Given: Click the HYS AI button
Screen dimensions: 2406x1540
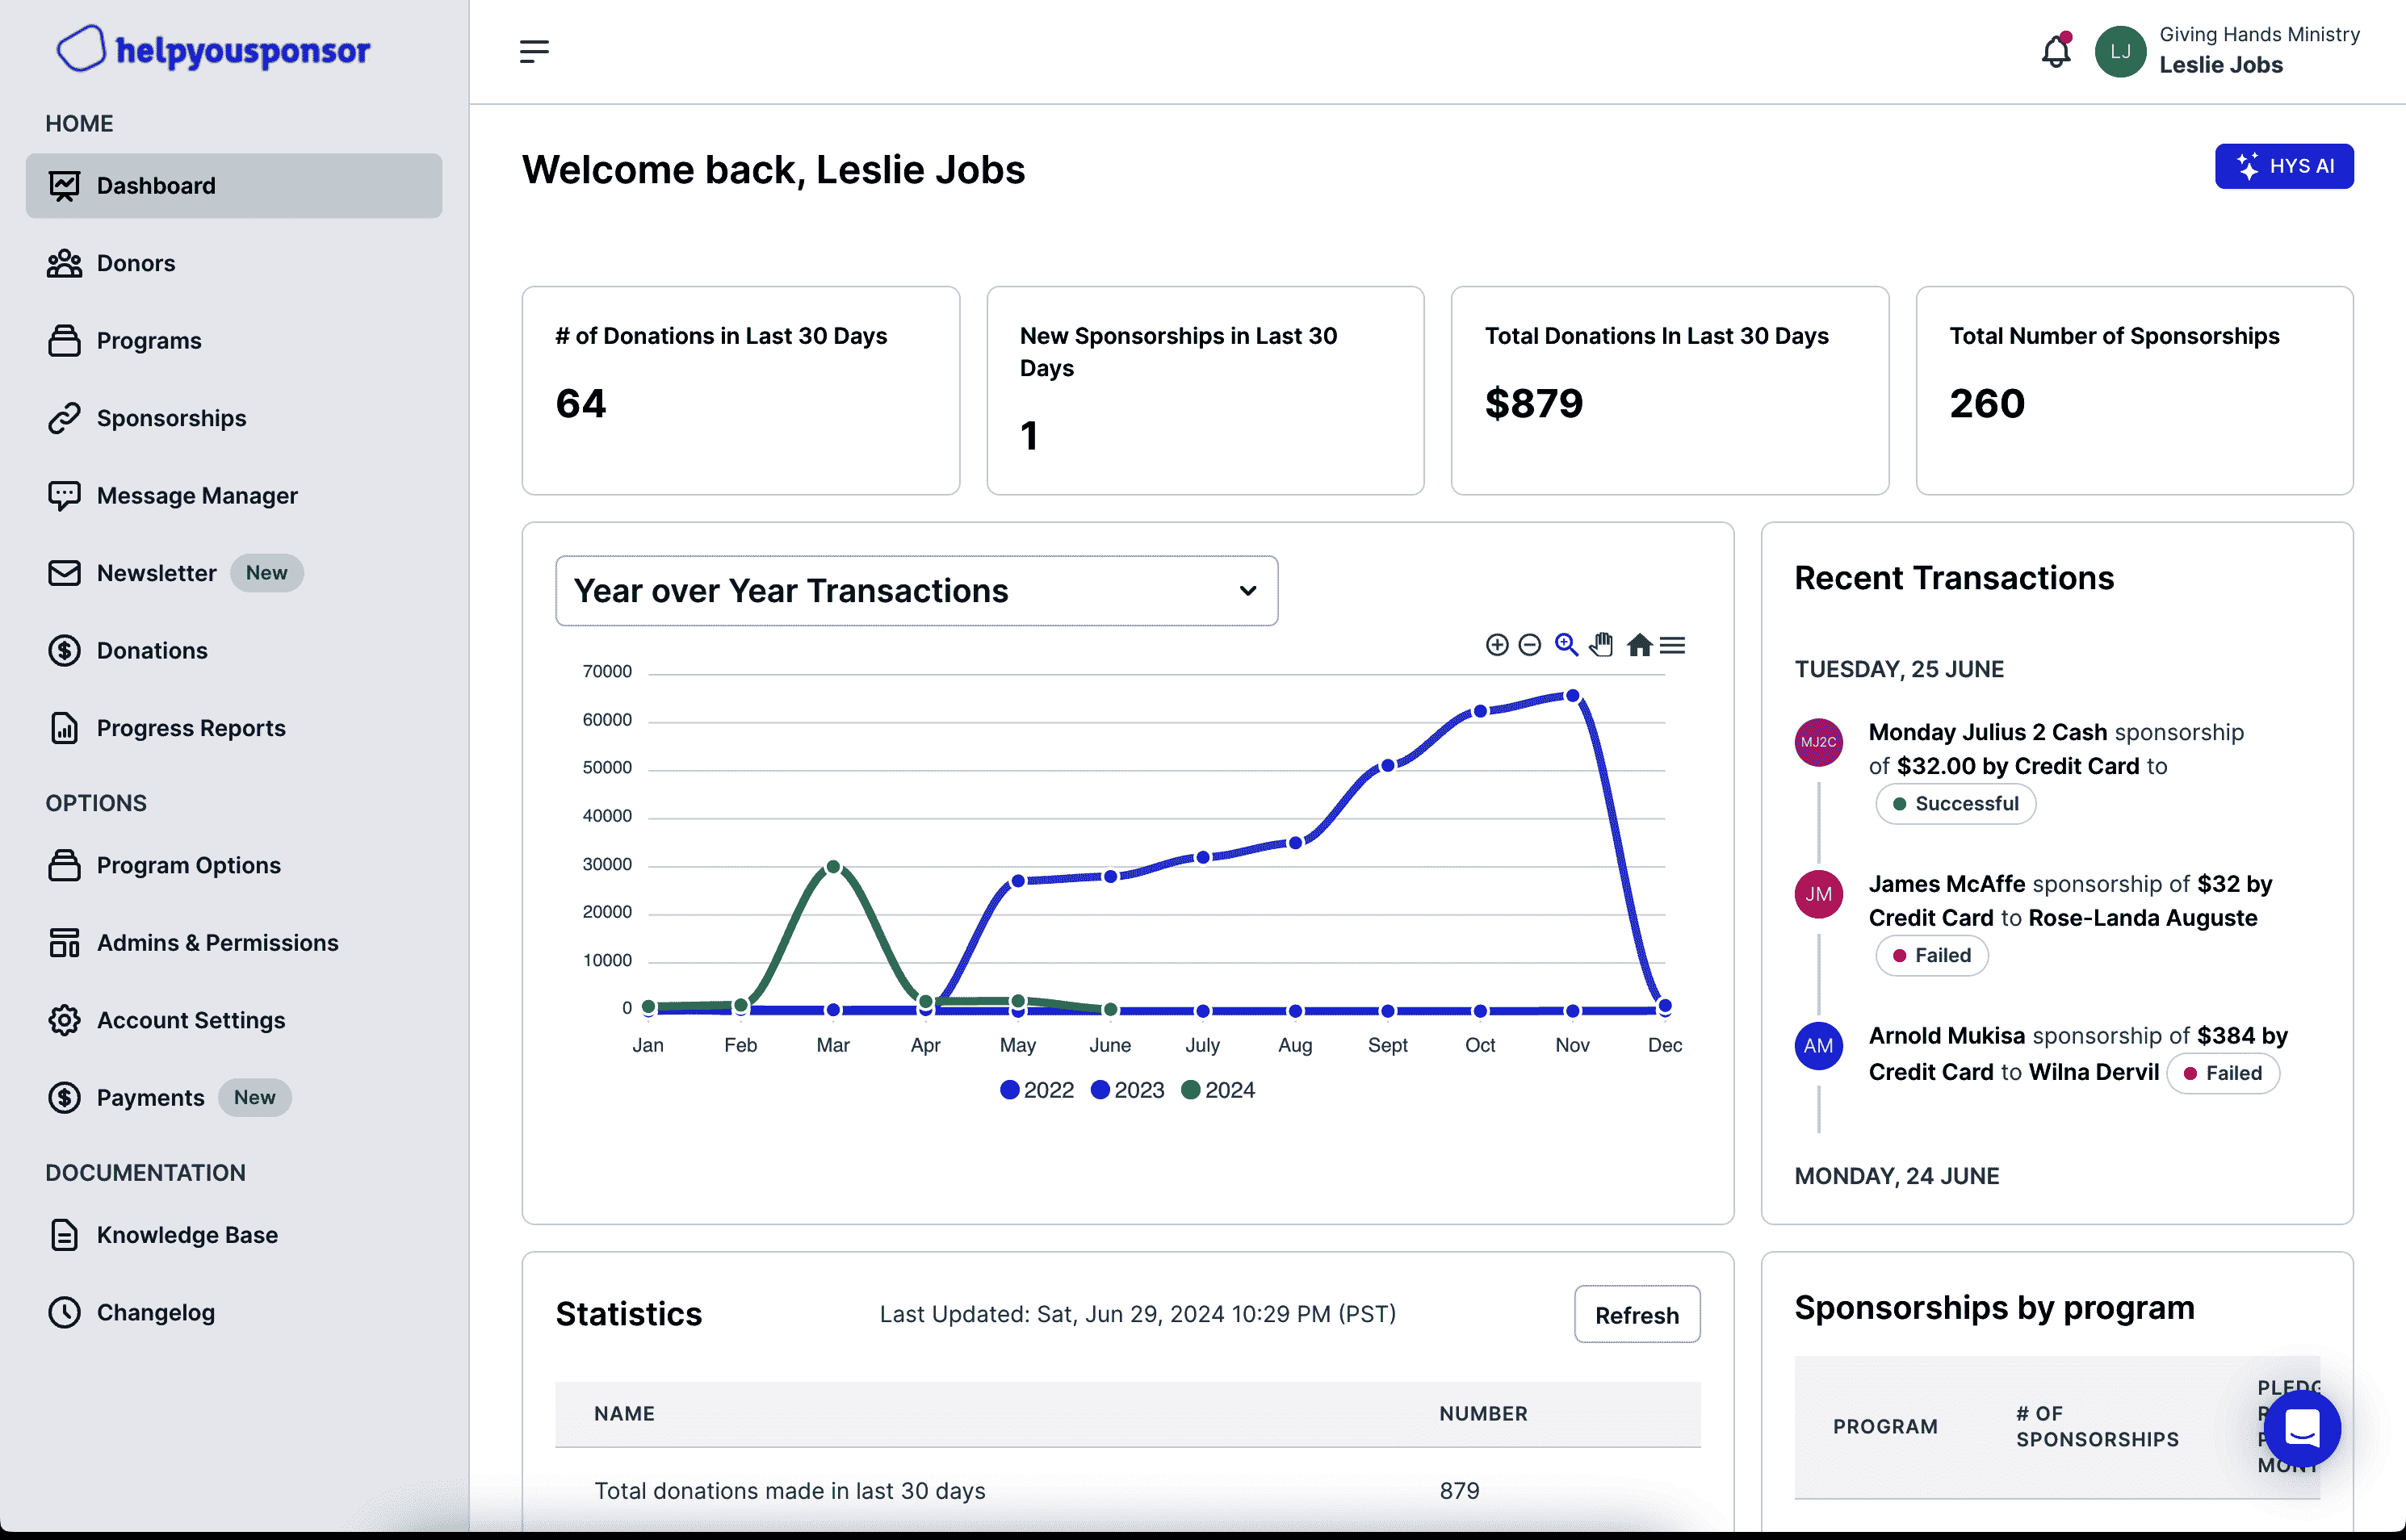Looking at the screenshot, I should pyautogui.click(x=2283, y=166).
